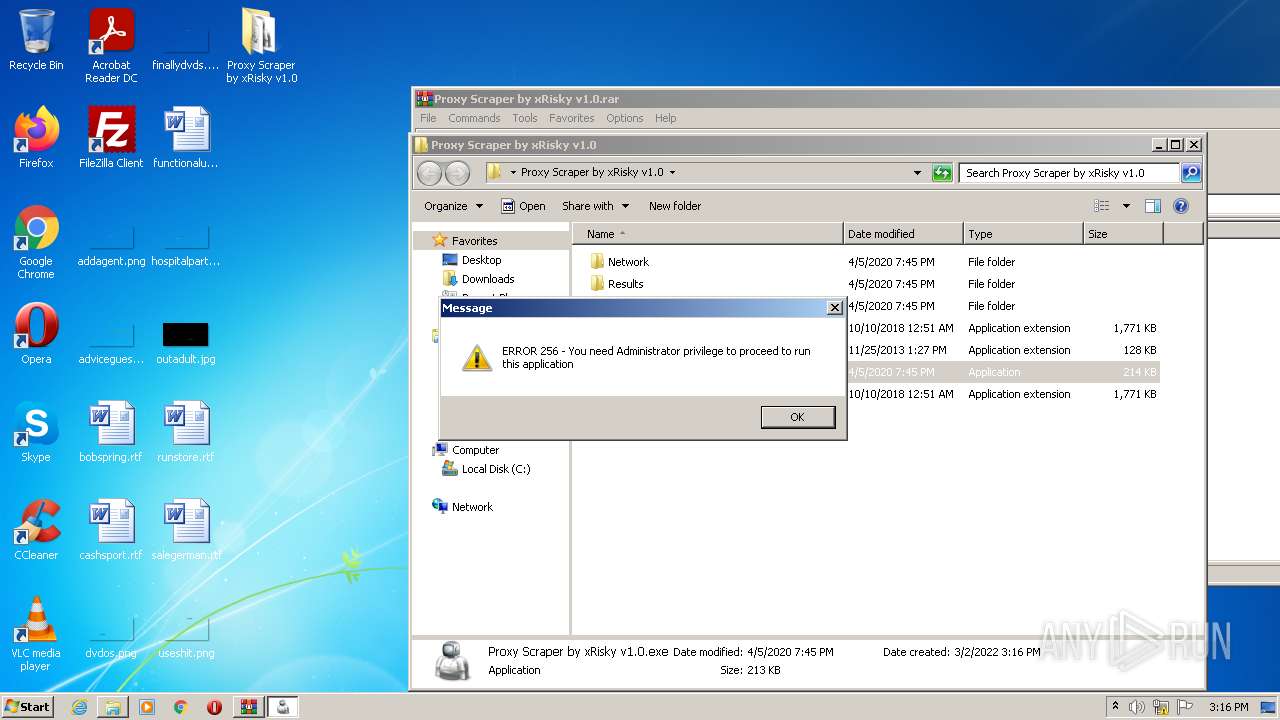Open Opera from taskbar
1280x720 pixels.
pos(214,707)
